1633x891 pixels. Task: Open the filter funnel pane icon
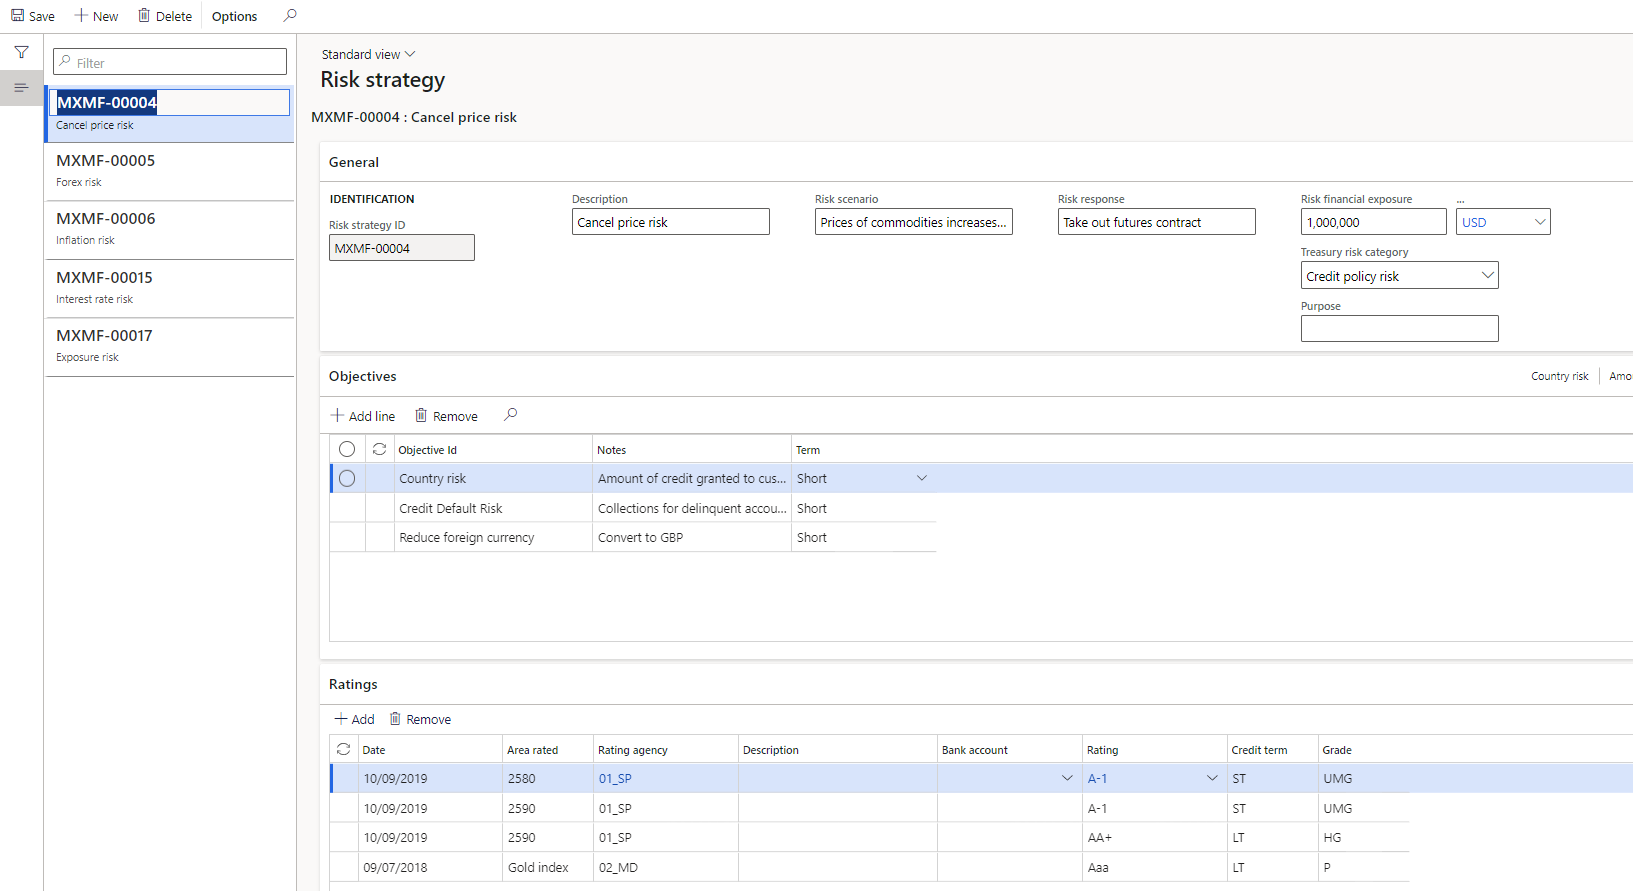point(21,52)
